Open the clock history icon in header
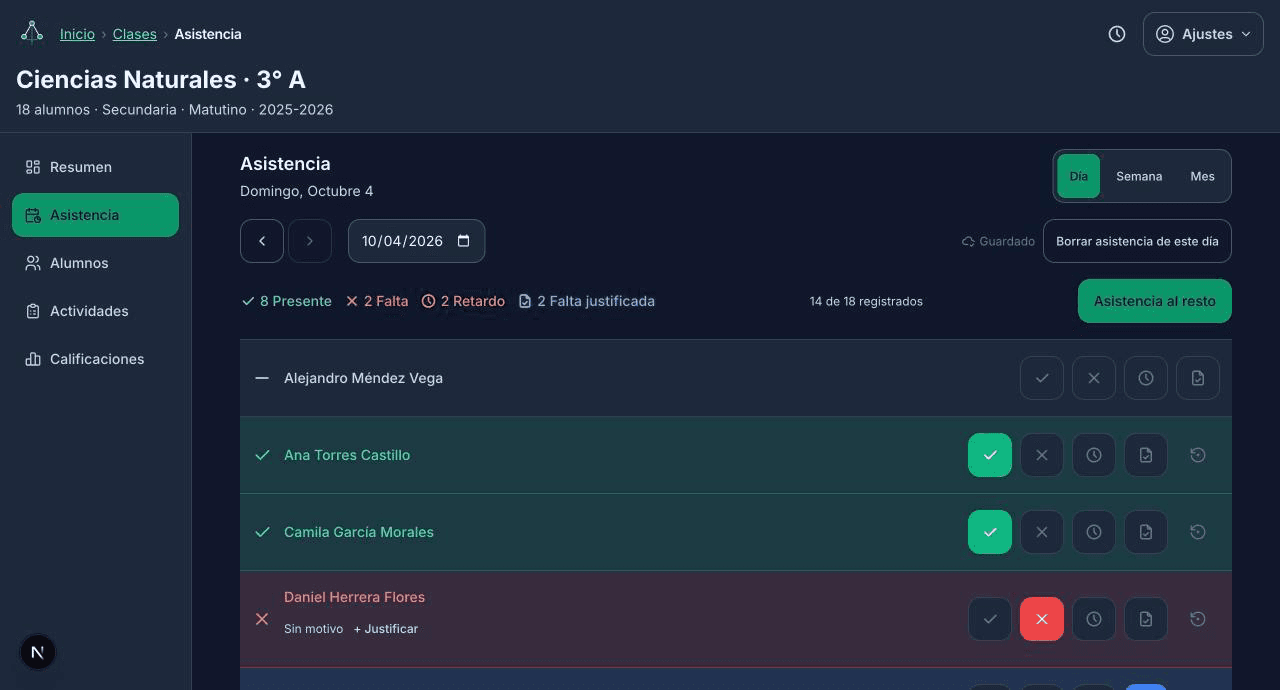 click(x=1117, y=34)
